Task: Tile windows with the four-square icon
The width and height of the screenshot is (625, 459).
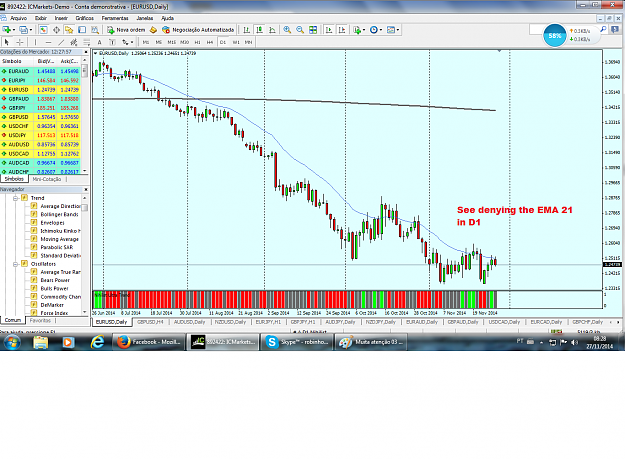Action: (313, 30)
